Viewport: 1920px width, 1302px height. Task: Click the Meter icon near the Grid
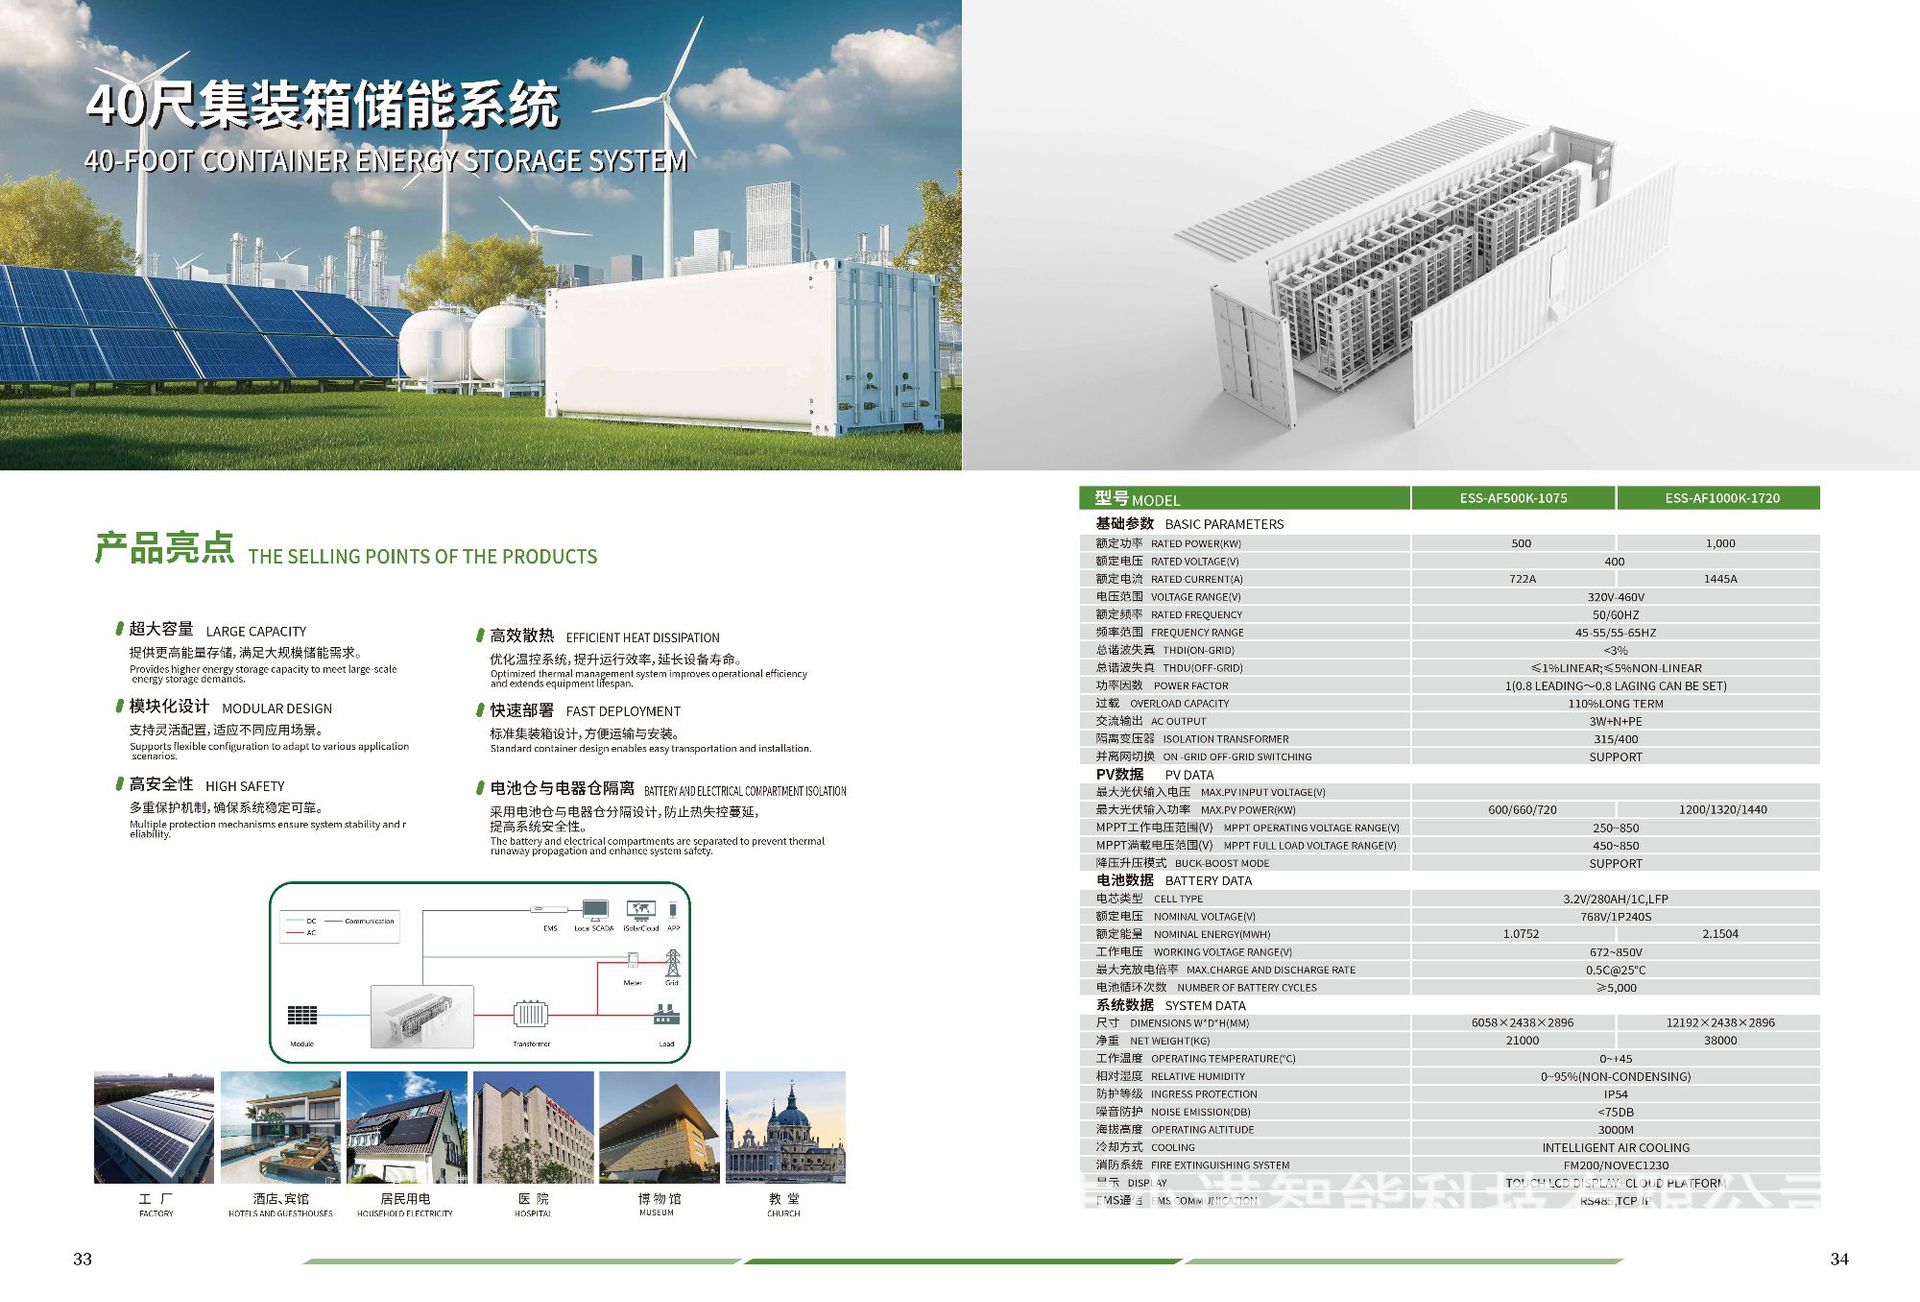click(x=633, y=960)
